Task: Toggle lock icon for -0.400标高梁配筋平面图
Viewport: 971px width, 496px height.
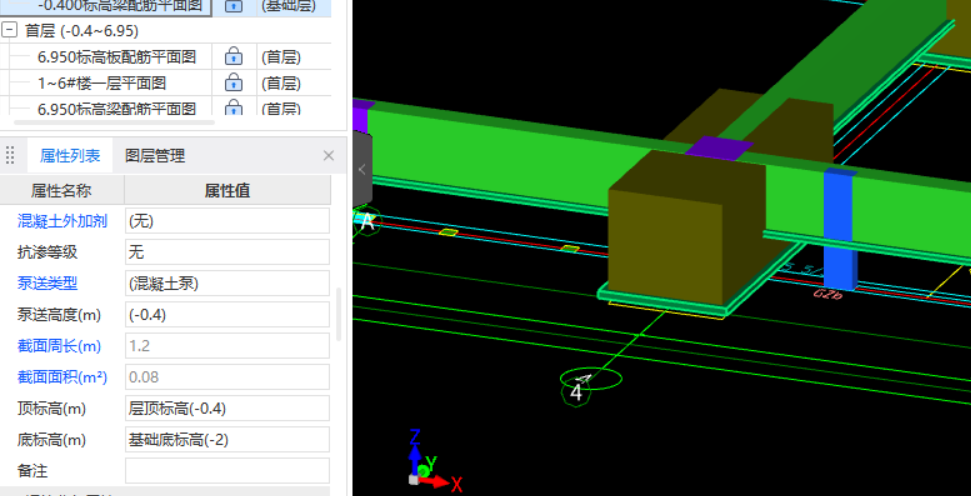Action: click(x=233, y=6)
